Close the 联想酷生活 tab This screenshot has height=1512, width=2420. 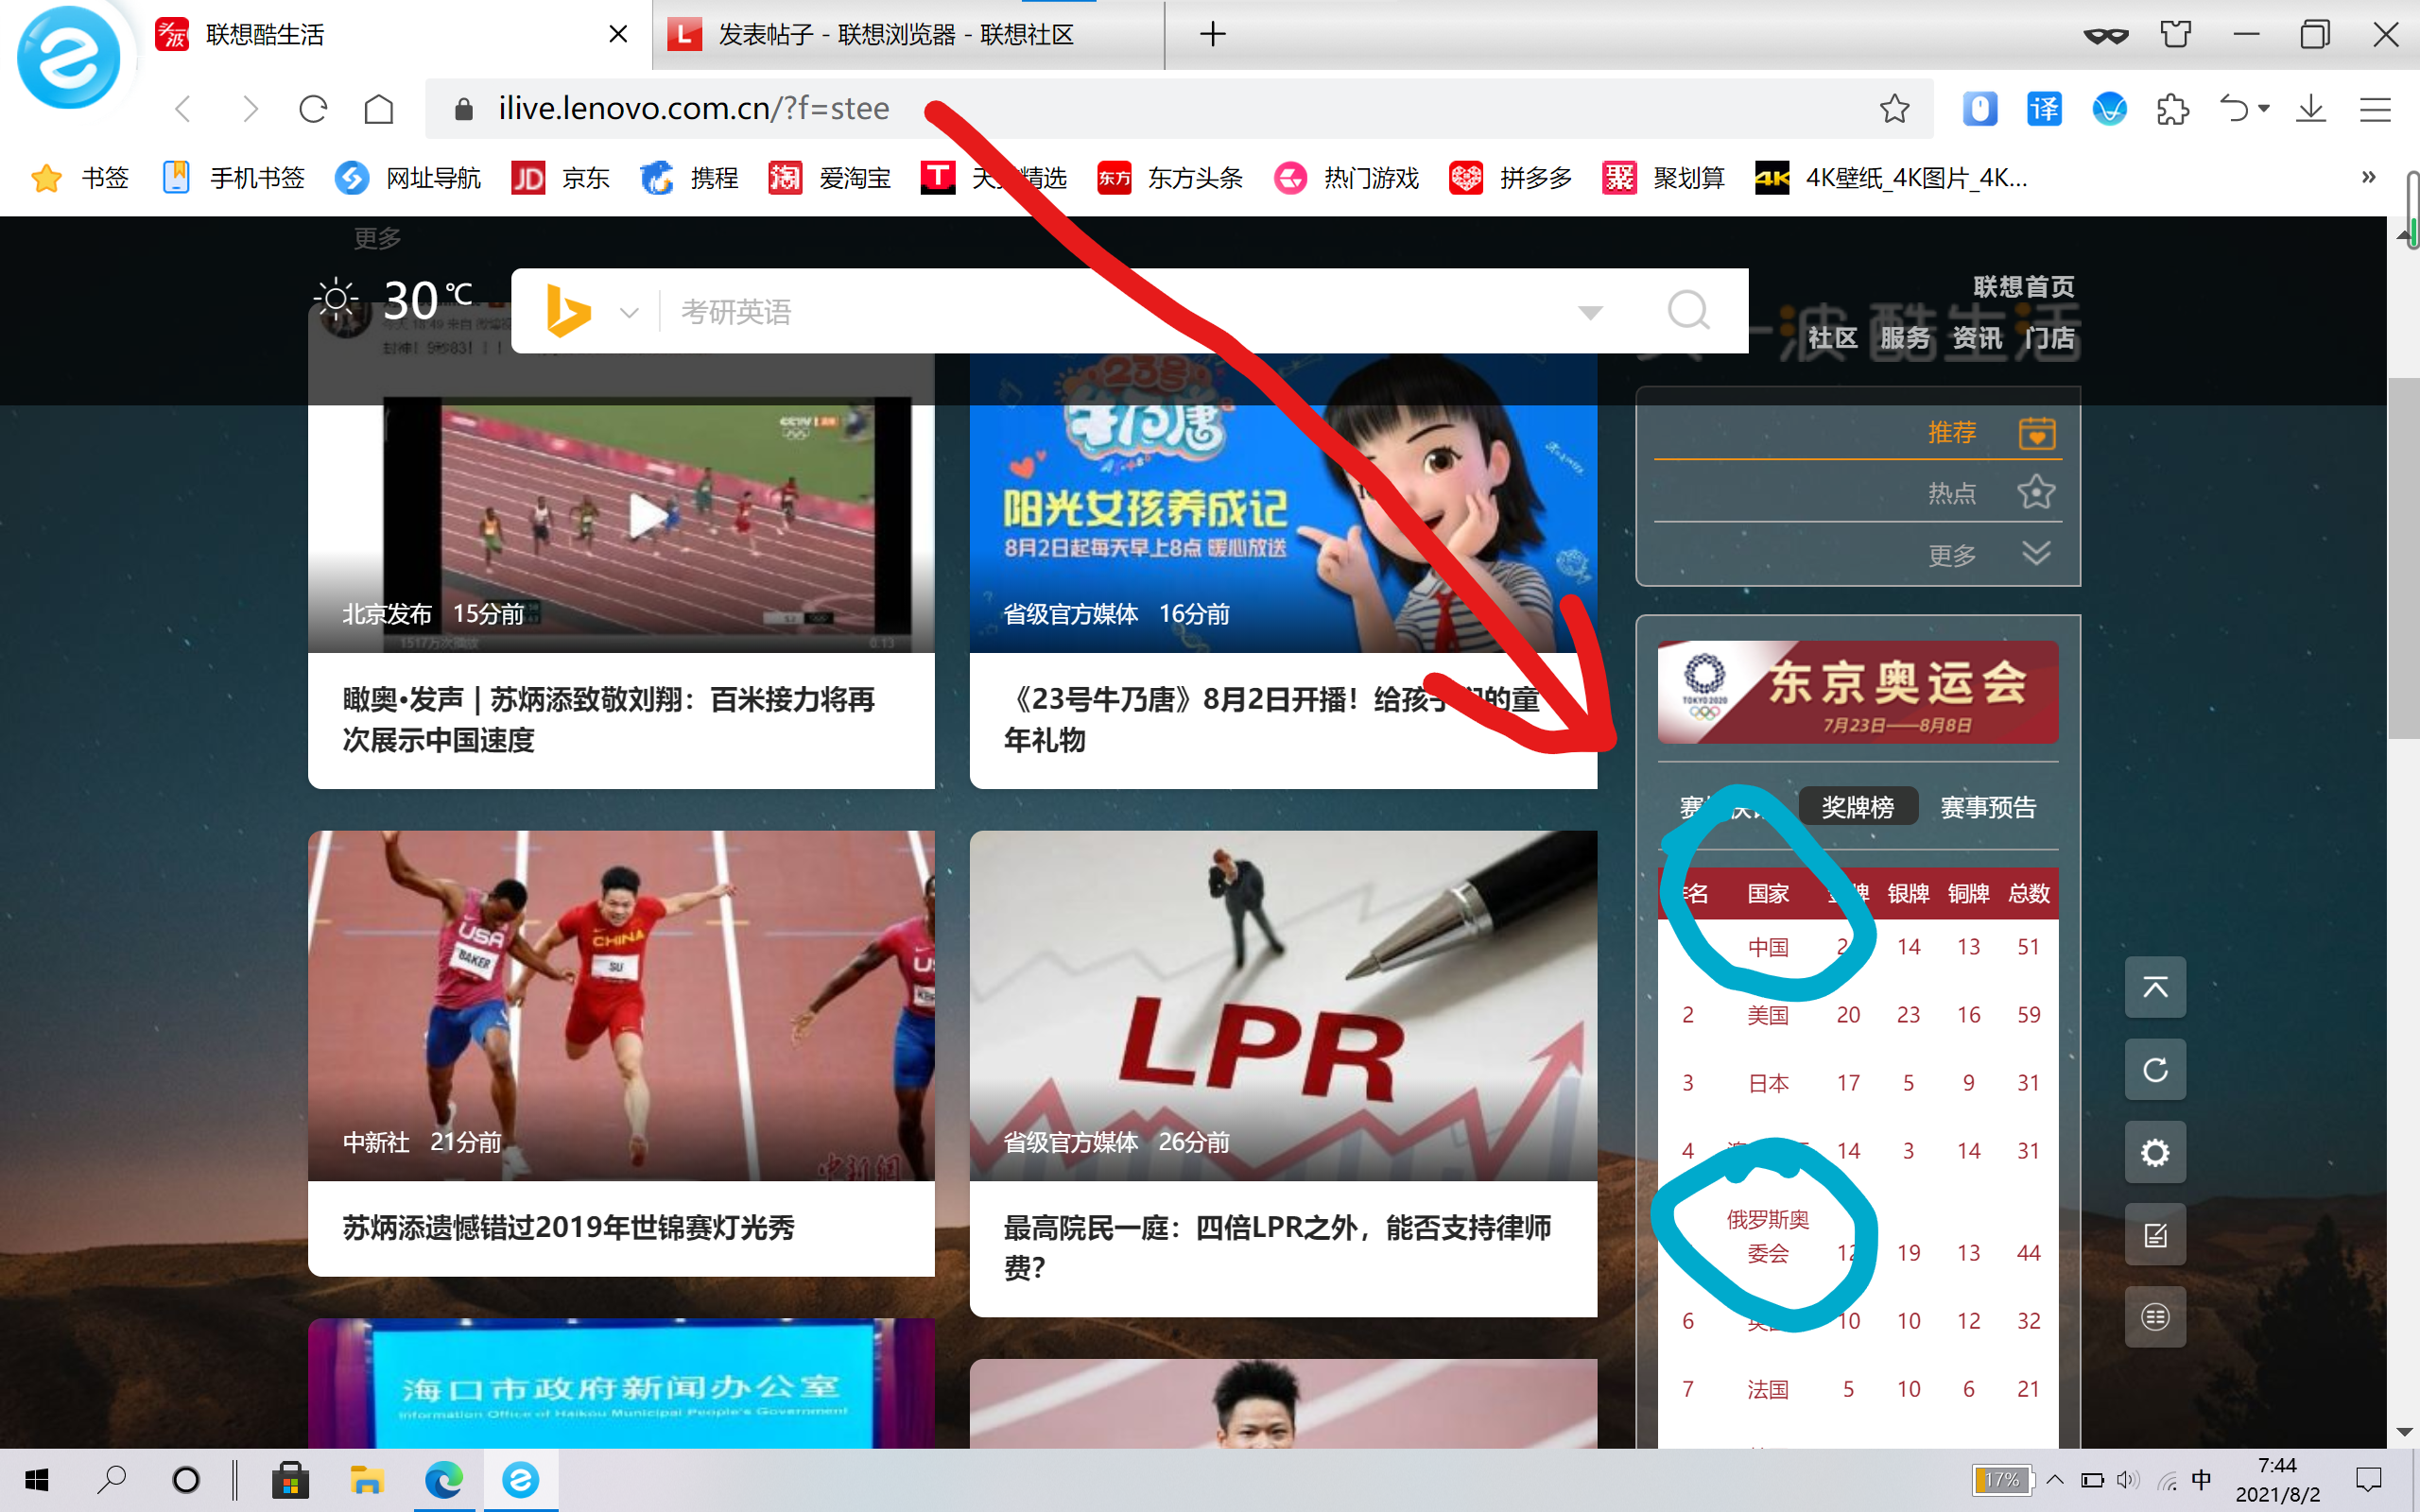[x=618, y=34]
